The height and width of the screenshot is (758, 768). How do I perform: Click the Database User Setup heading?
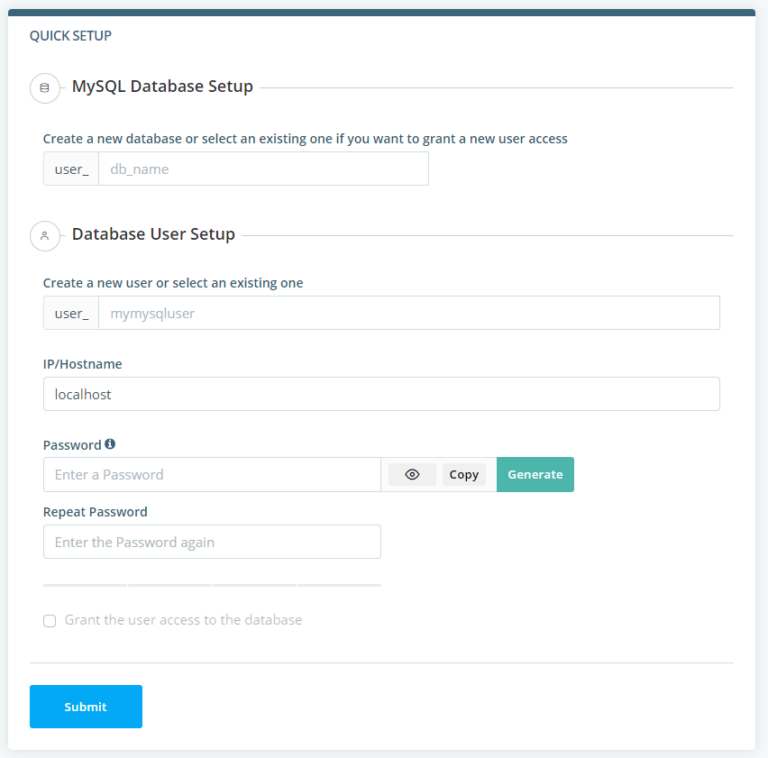pyautogui.click(x=153, y=234)
